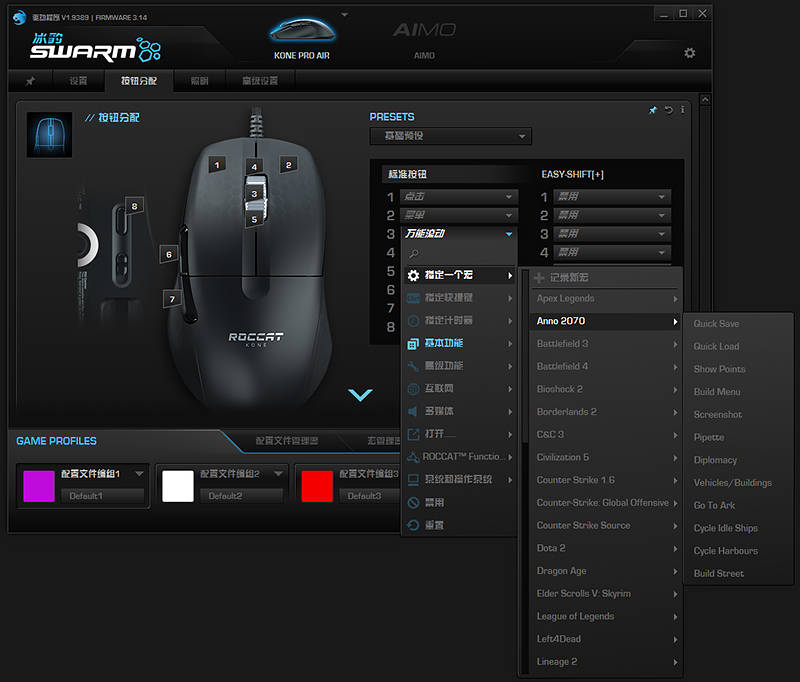Open the Battlefield 4 macro submenu
Viewport: 800px width, 682px height.
[x=605, y=366]
